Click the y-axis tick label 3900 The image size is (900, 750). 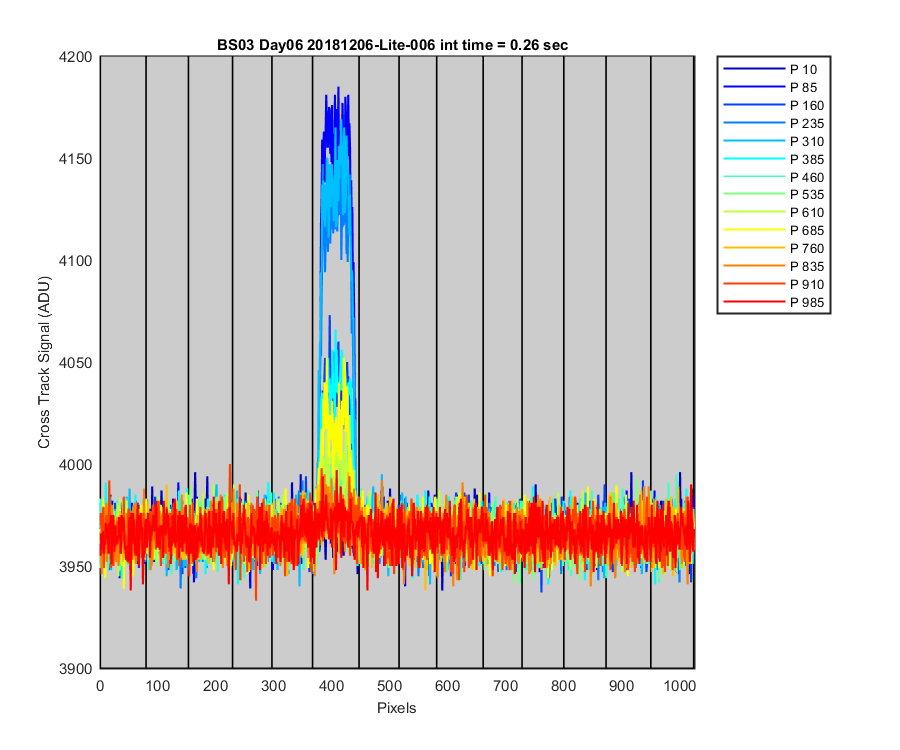click(75, 669)
